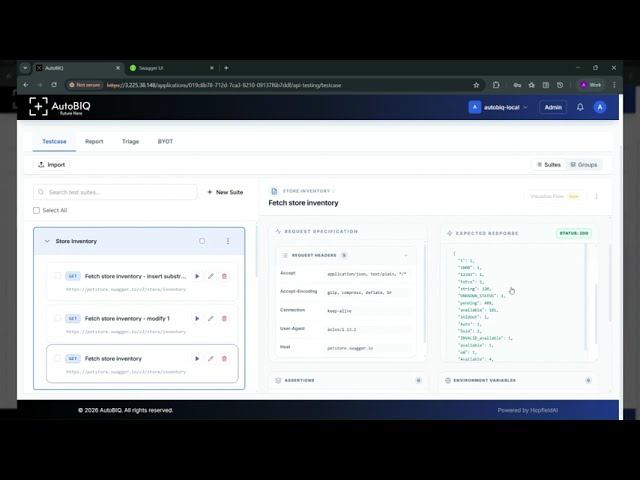Viewport: 640px width, 480px height.
Task: Edit the plain 'Fetch store inventory' test
Action: (211, 359)
